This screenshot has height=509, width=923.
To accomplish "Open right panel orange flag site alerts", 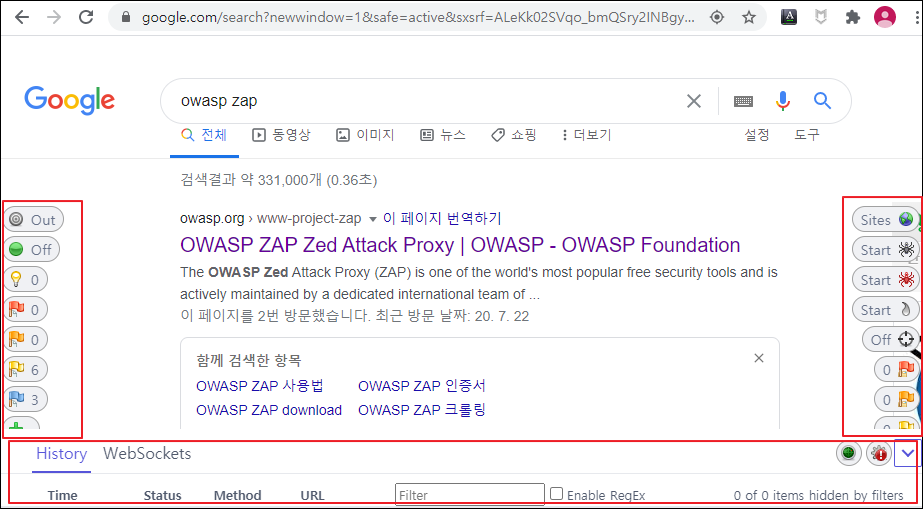I will tap(896, 400).
